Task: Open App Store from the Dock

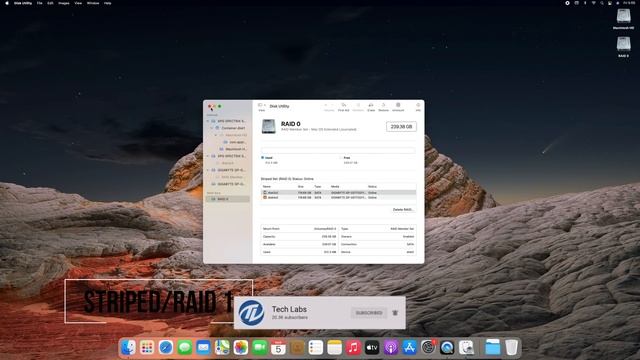Action: click(409, 348)
